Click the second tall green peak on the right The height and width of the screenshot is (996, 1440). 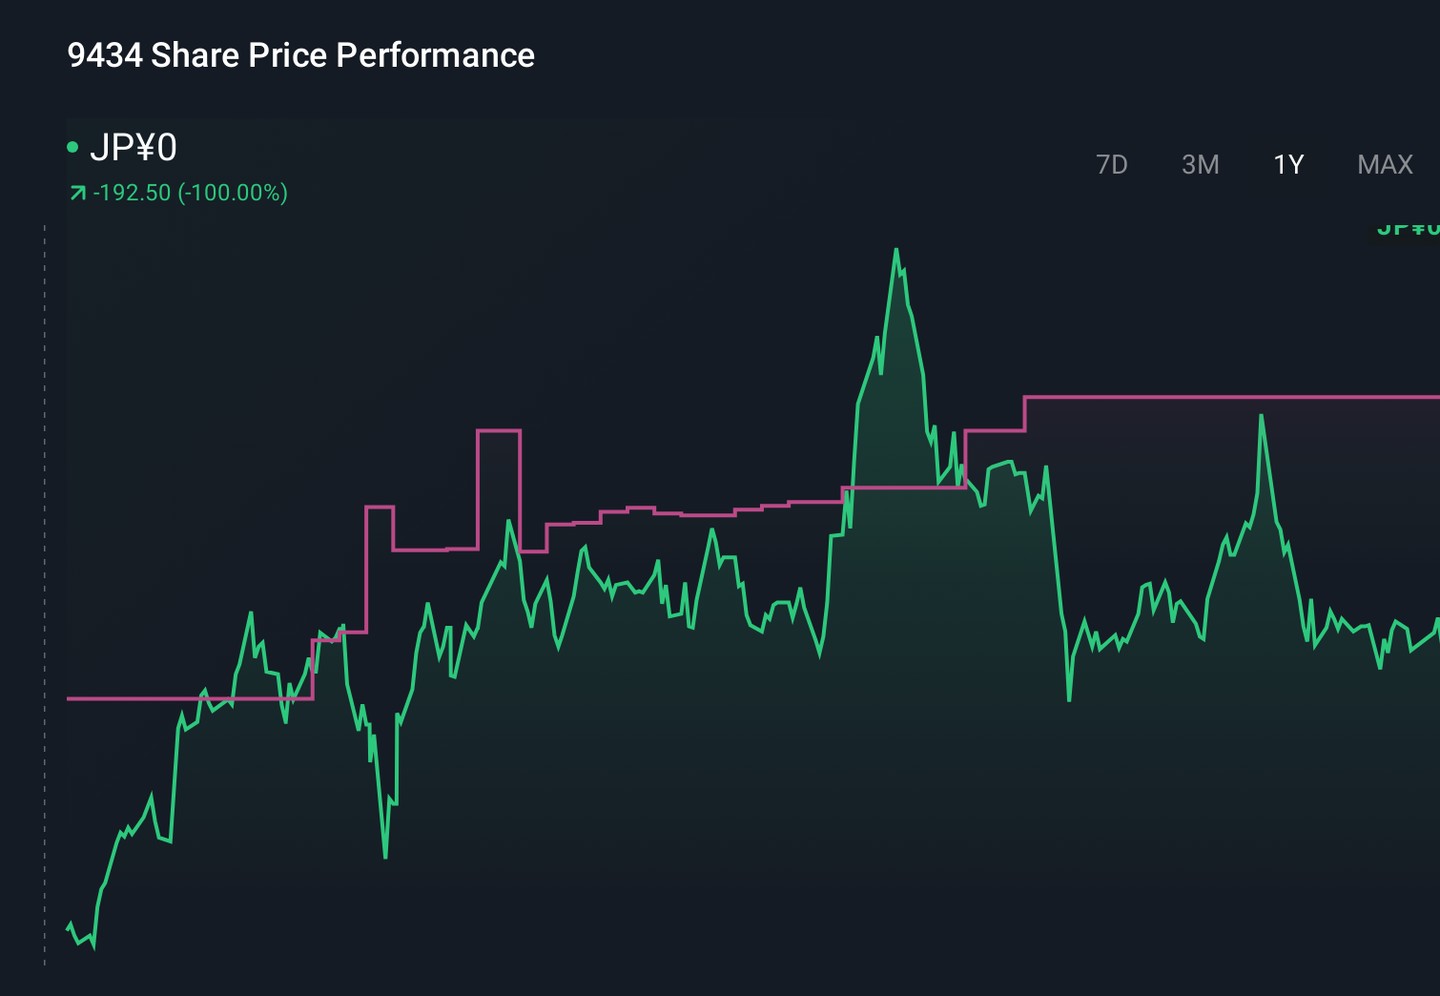click(x=1261, y=416)
